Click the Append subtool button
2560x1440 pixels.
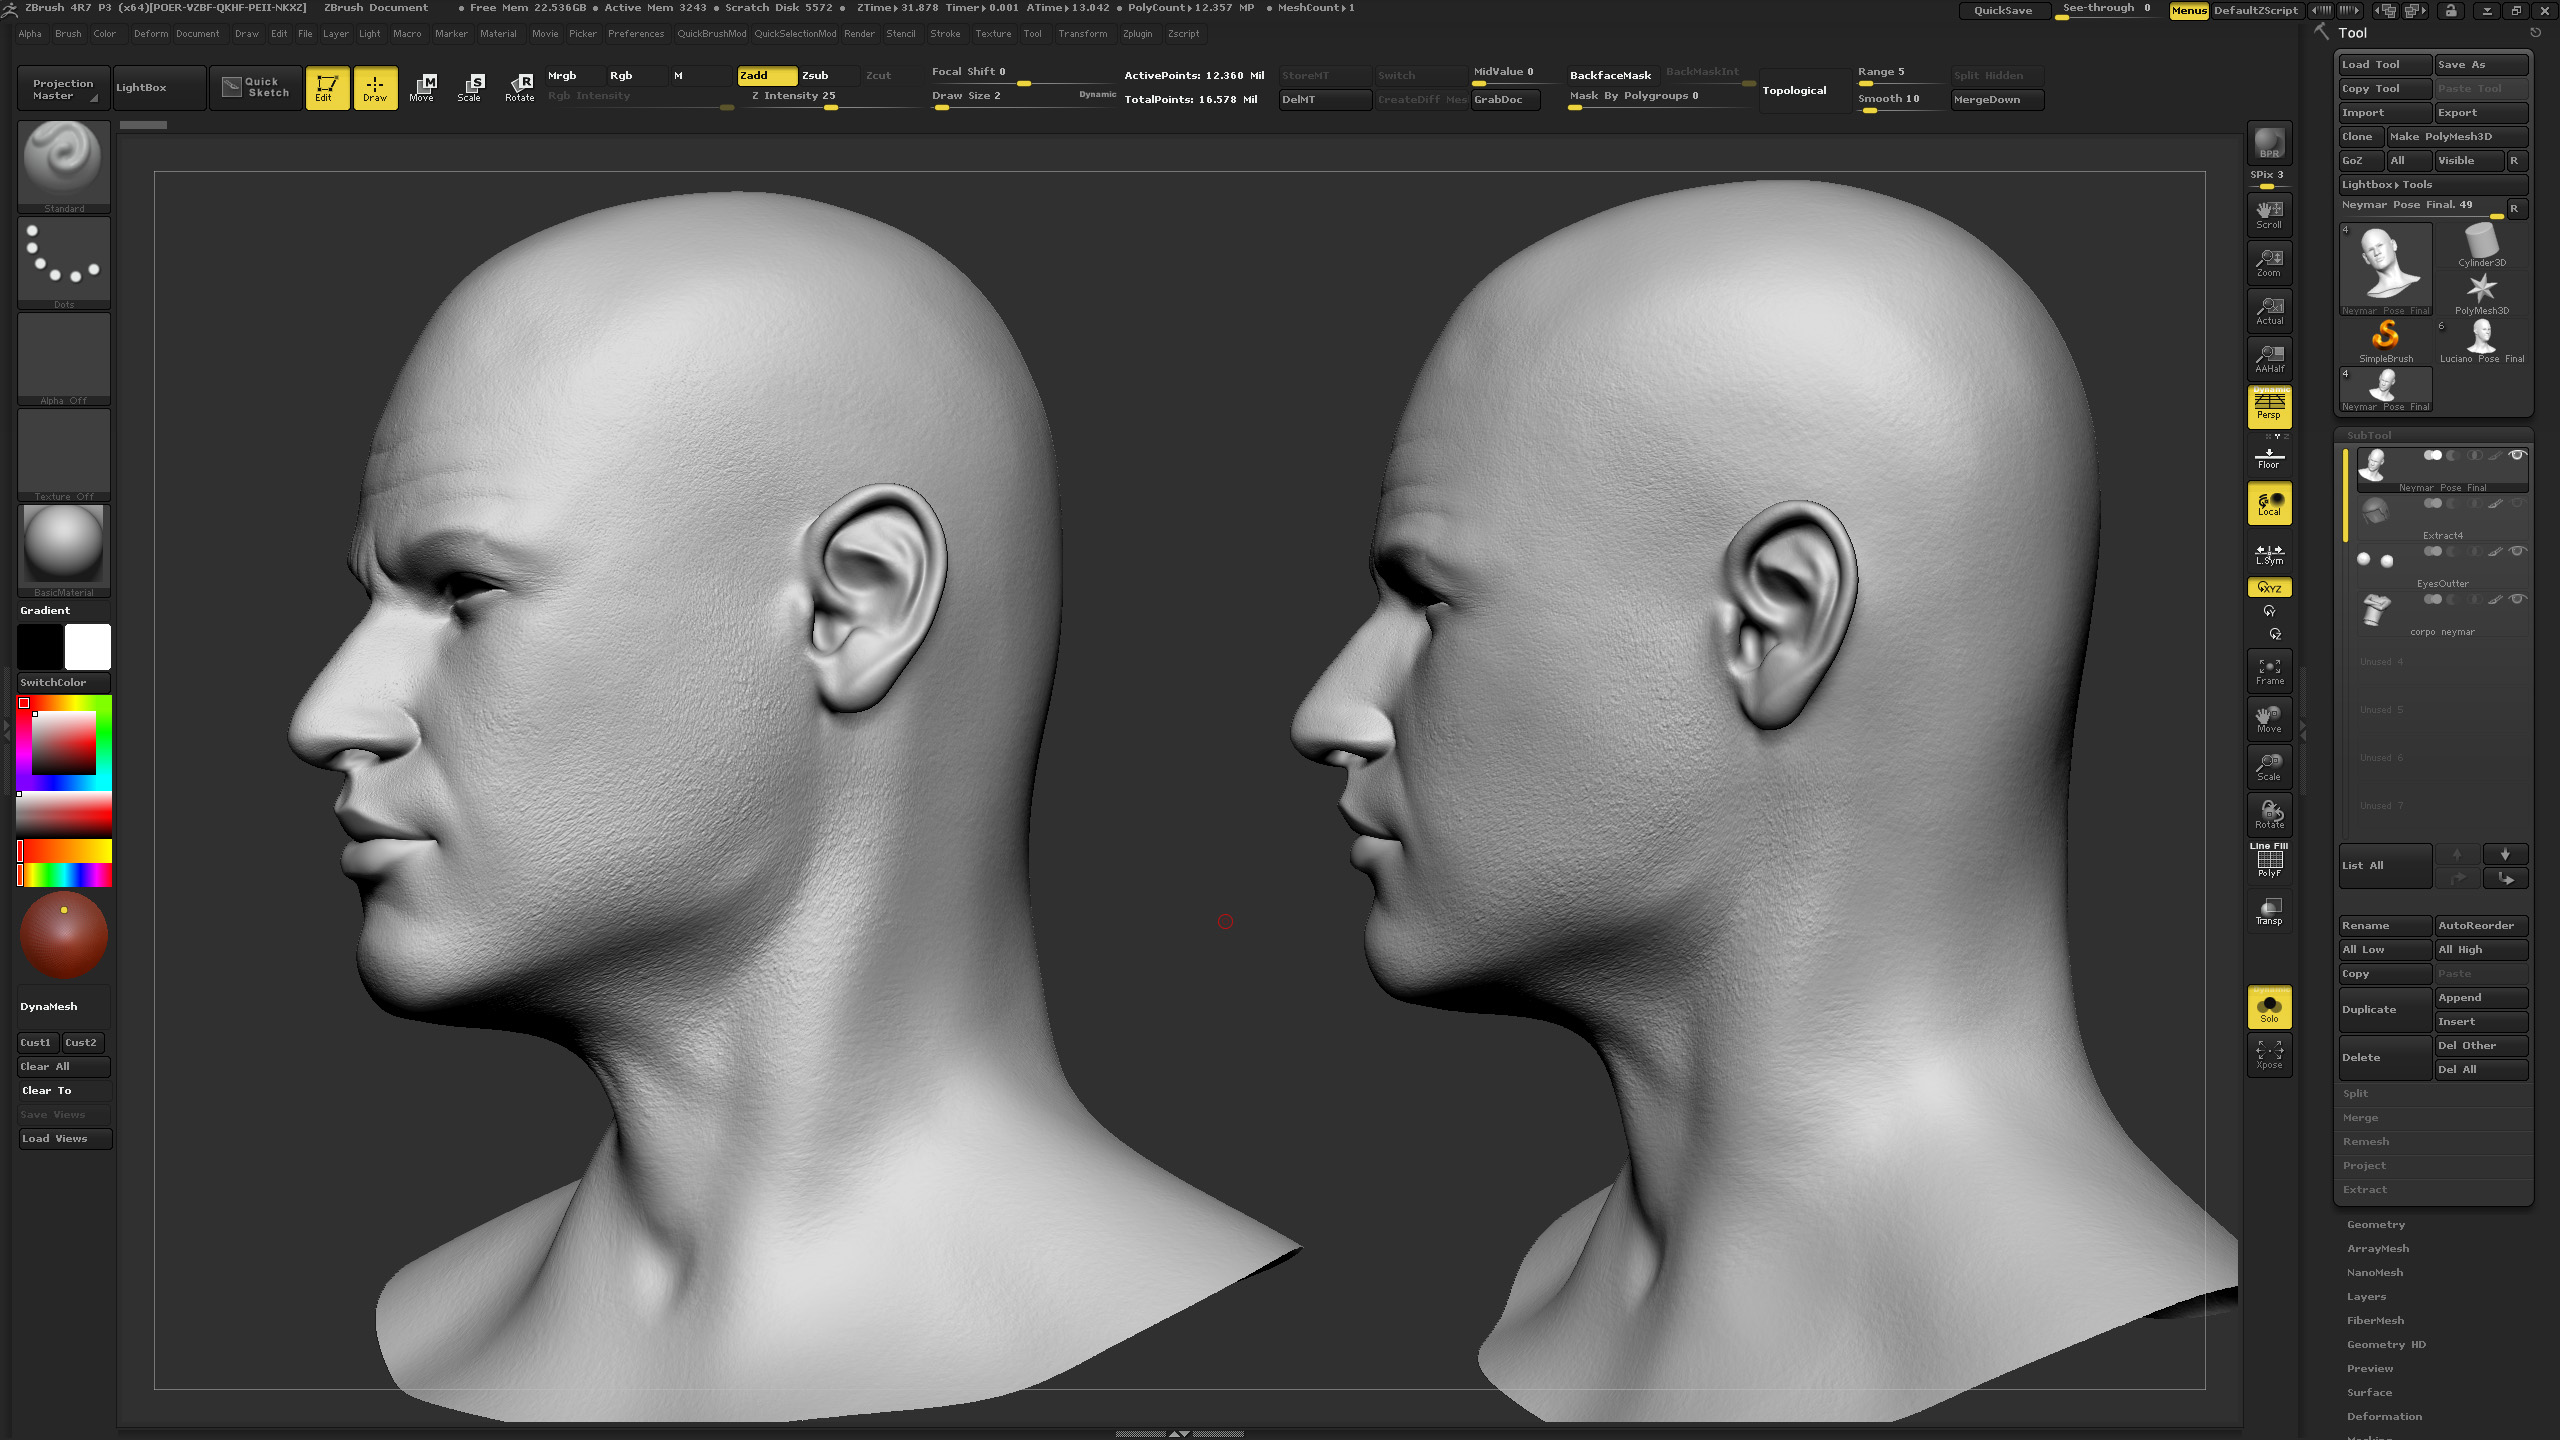coord(2481,998)
